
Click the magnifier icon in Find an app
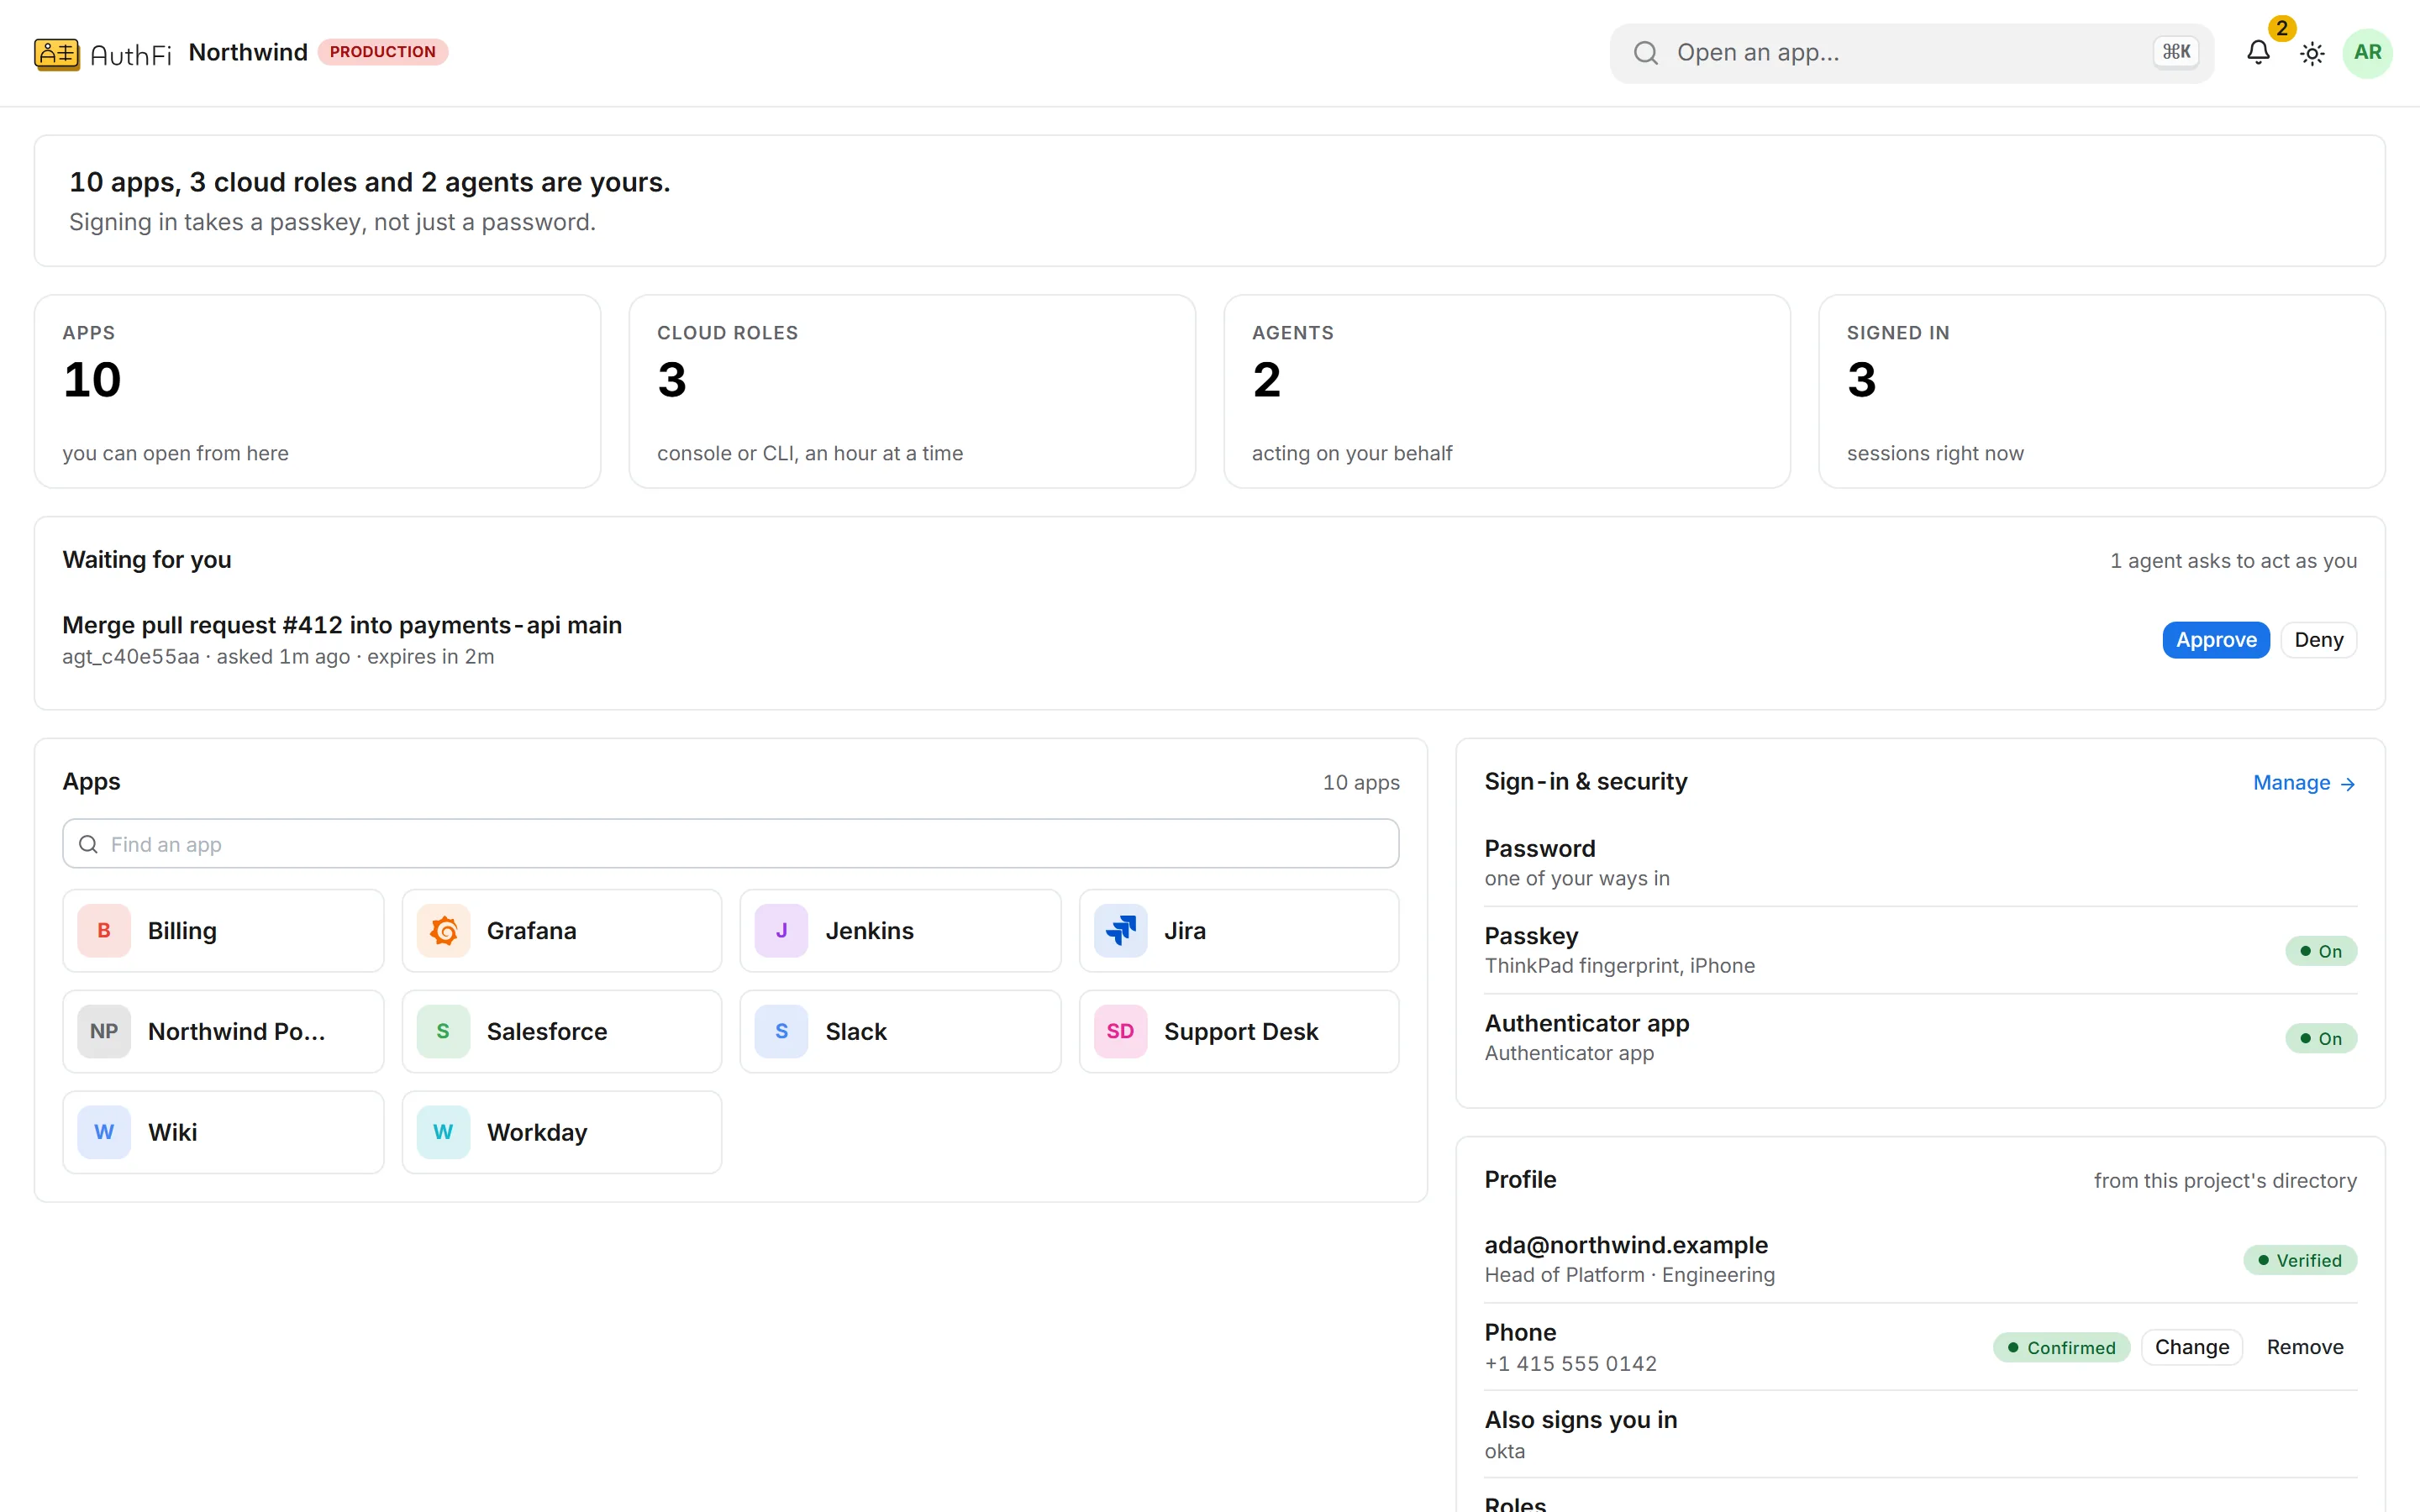click(x=88, y=844)
